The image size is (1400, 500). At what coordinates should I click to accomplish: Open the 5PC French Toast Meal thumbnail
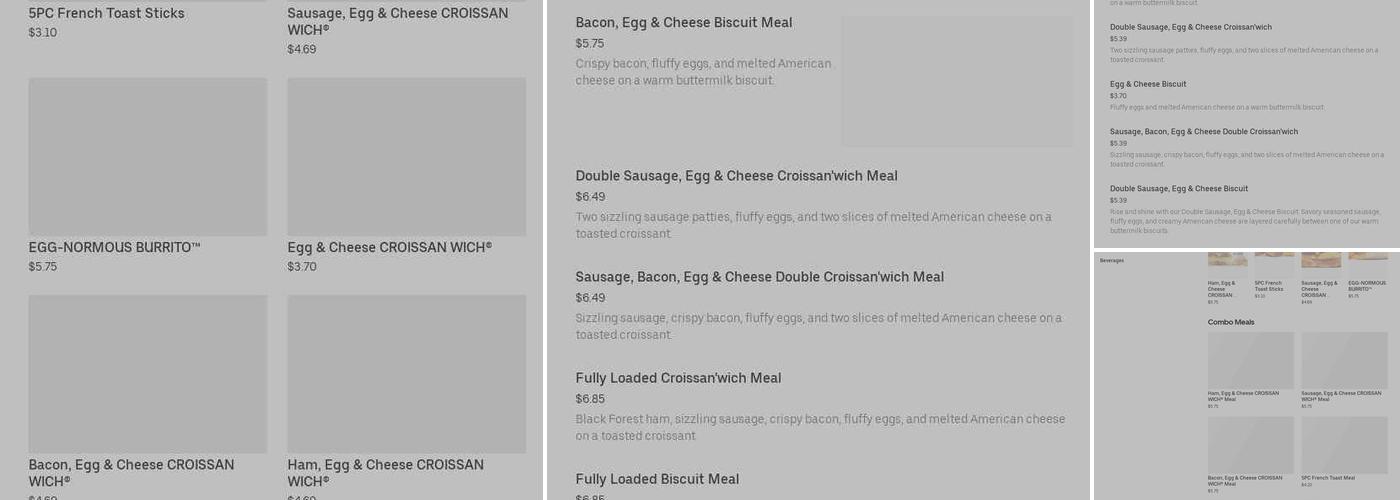[x=1344, y=445]
